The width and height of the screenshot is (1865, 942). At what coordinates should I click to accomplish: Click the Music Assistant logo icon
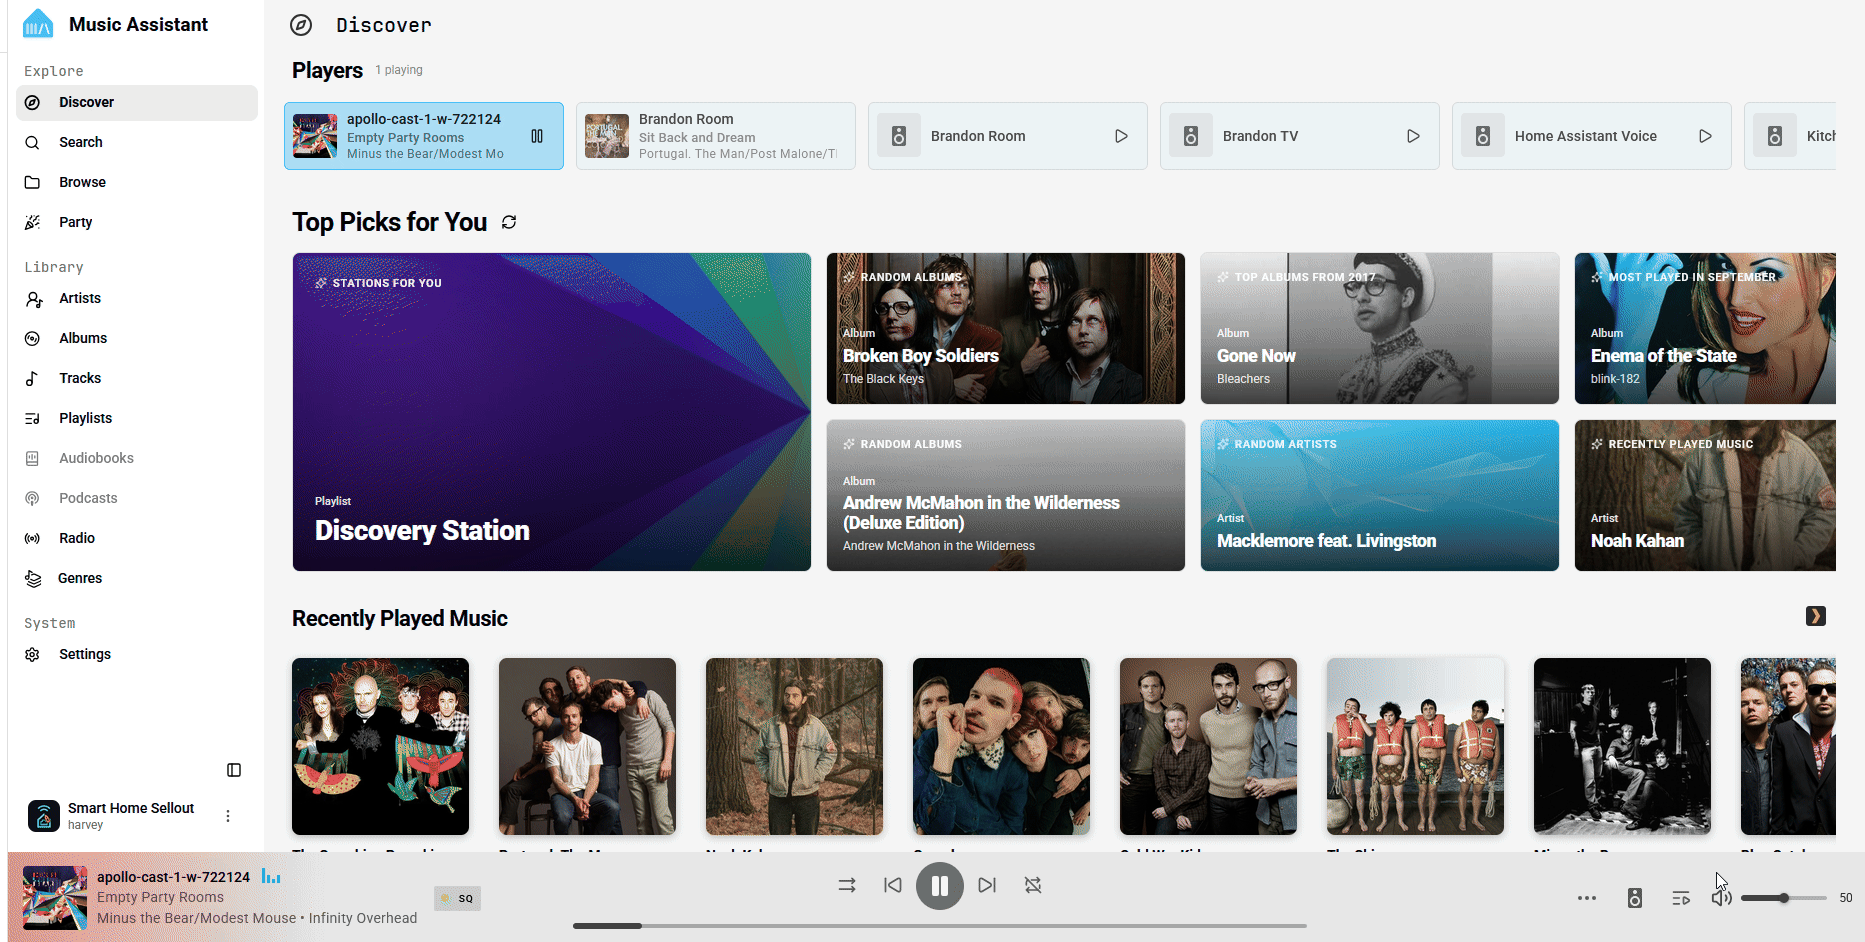point(38,24)
